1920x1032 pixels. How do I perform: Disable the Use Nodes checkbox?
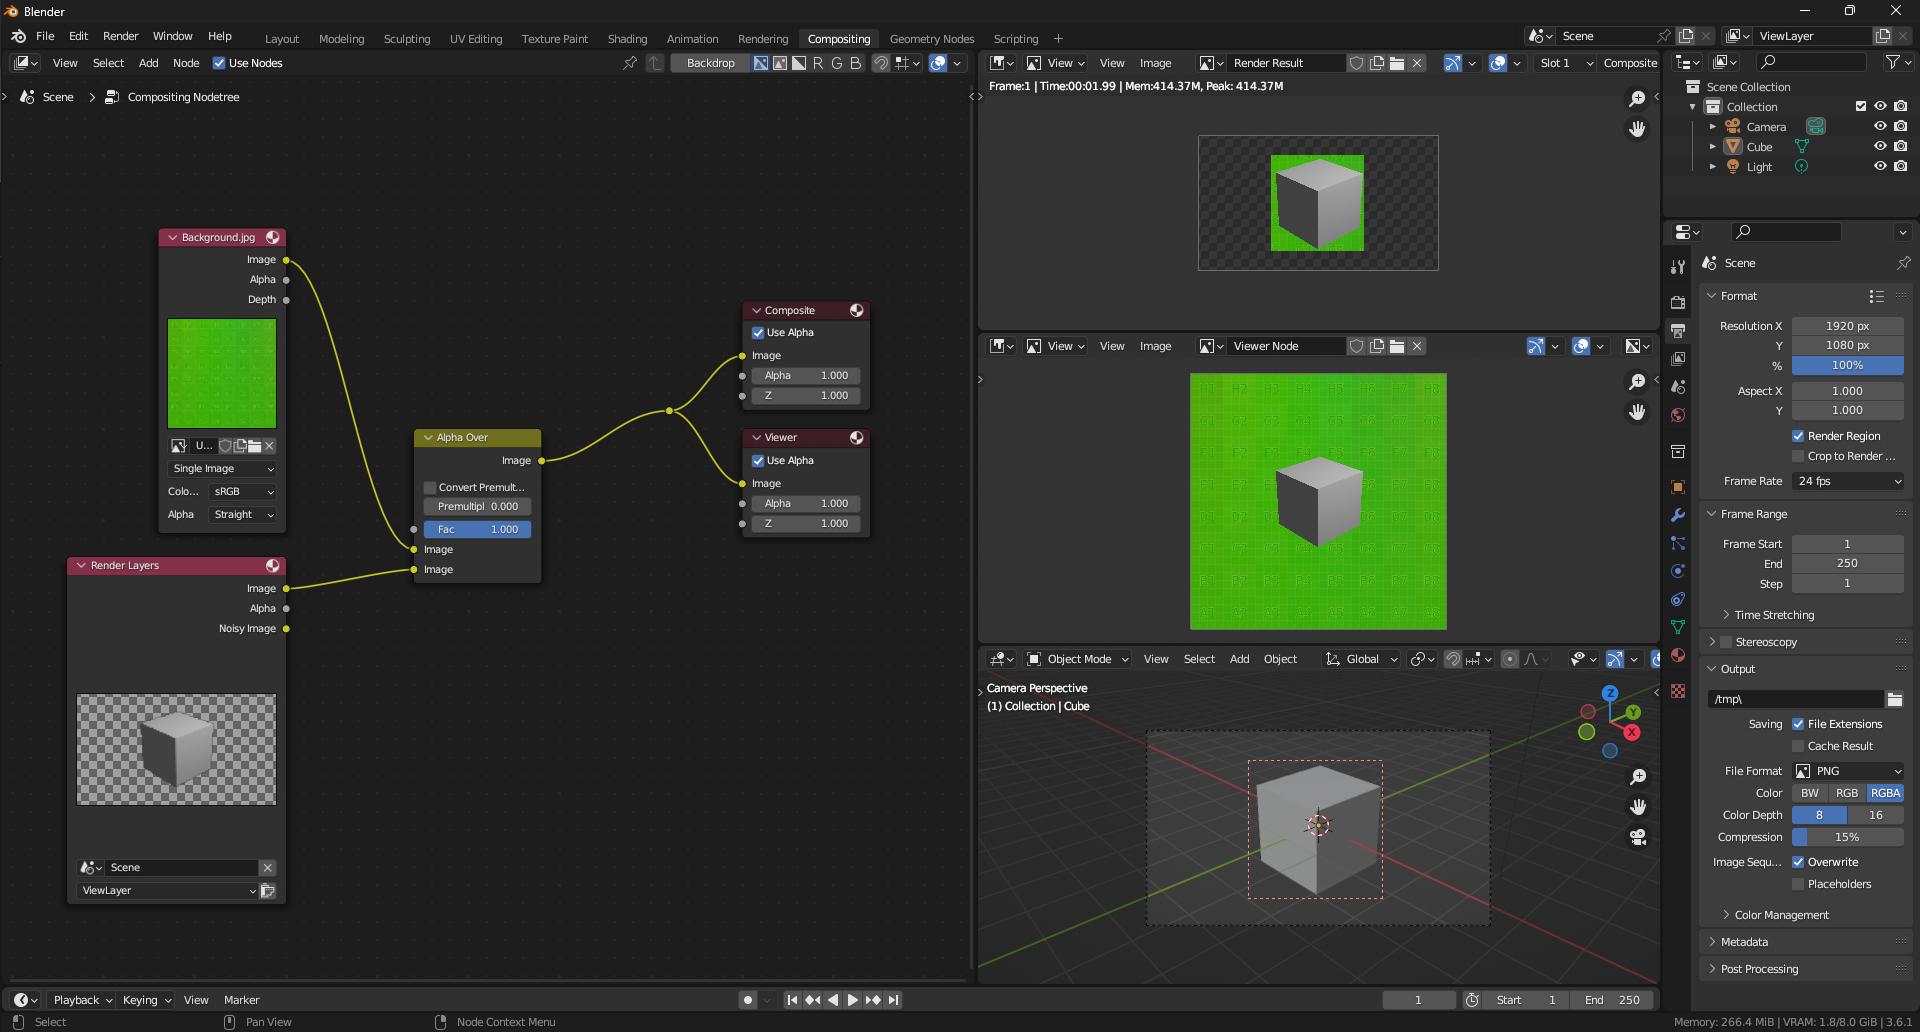(219, 63)
